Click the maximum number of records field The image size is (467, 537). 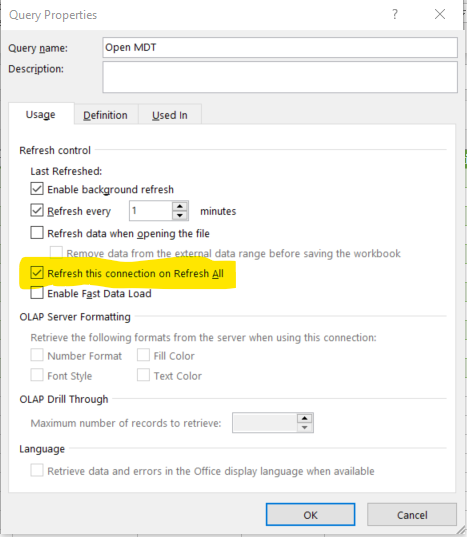(x=265, y=423)
